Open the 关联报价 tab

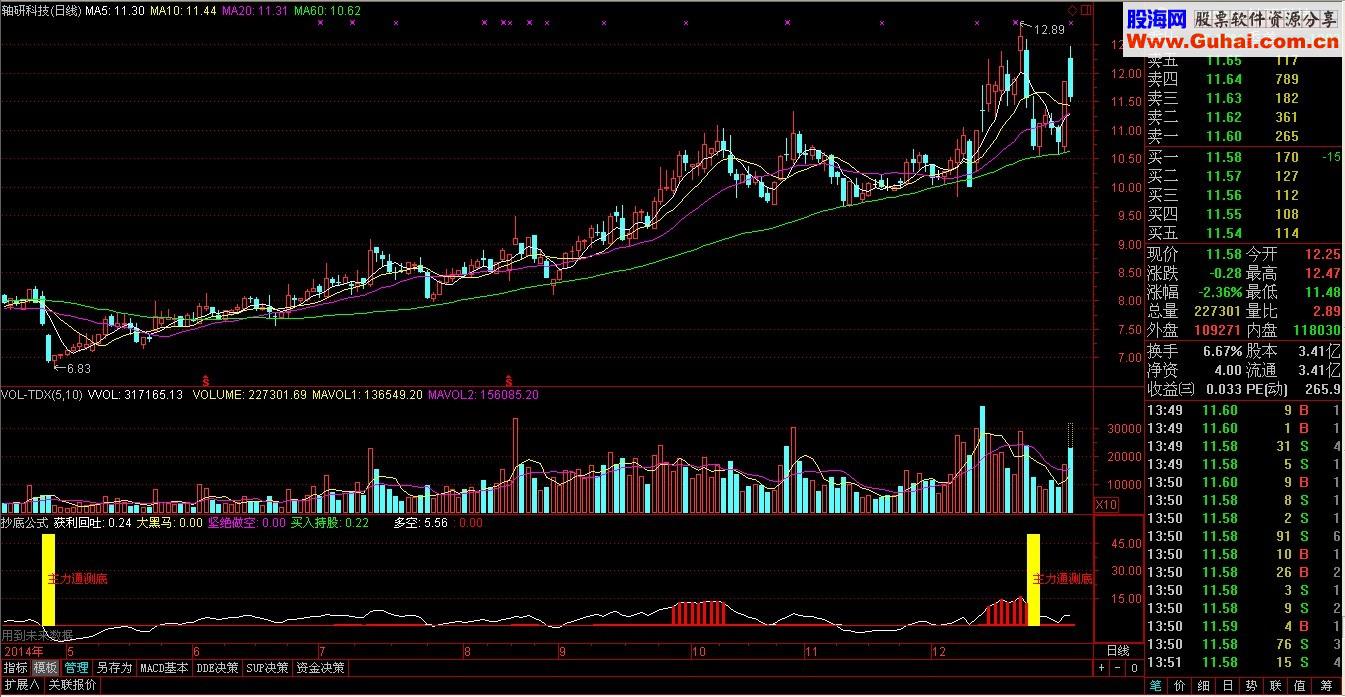point(72,685)
